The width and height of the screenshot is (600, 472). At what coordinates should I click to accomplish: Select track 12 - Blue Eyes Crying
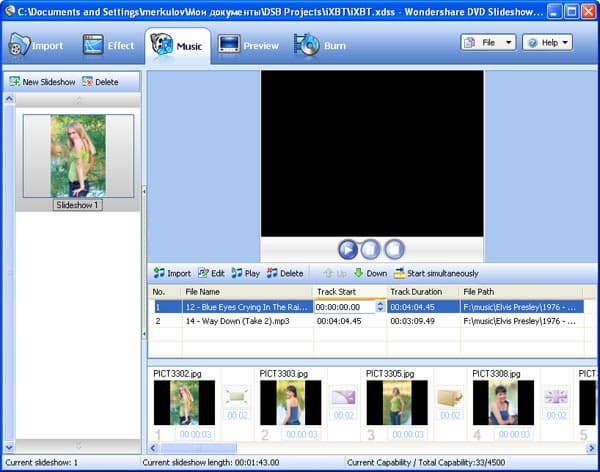click(x=246, y=307)
